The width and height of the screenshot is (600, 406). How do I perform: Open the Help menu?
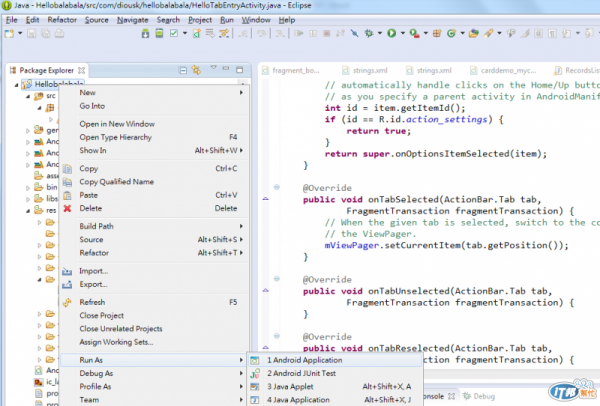(x=287, y=20)
